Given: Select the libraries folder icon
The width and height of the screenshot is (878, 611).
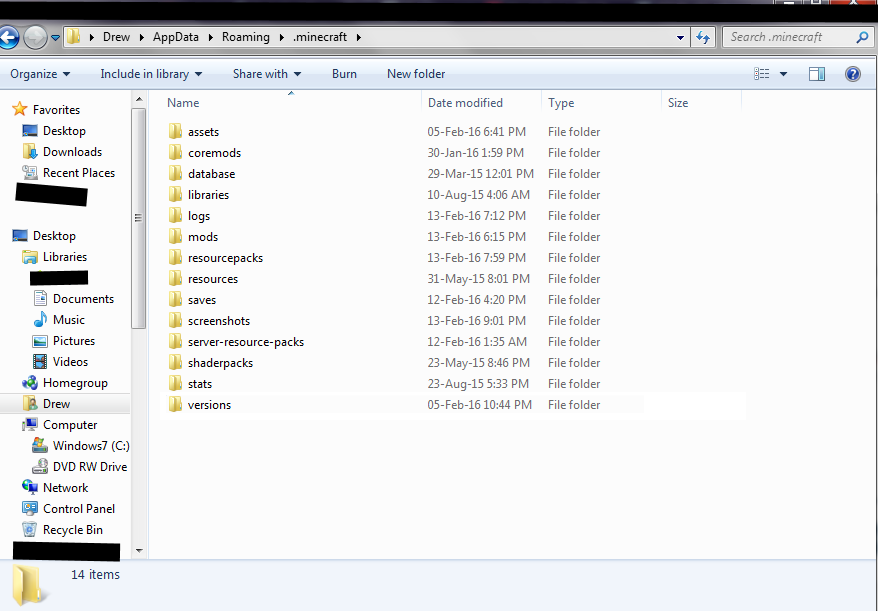Looking at the screenshot, I should [x=175, y=194].
